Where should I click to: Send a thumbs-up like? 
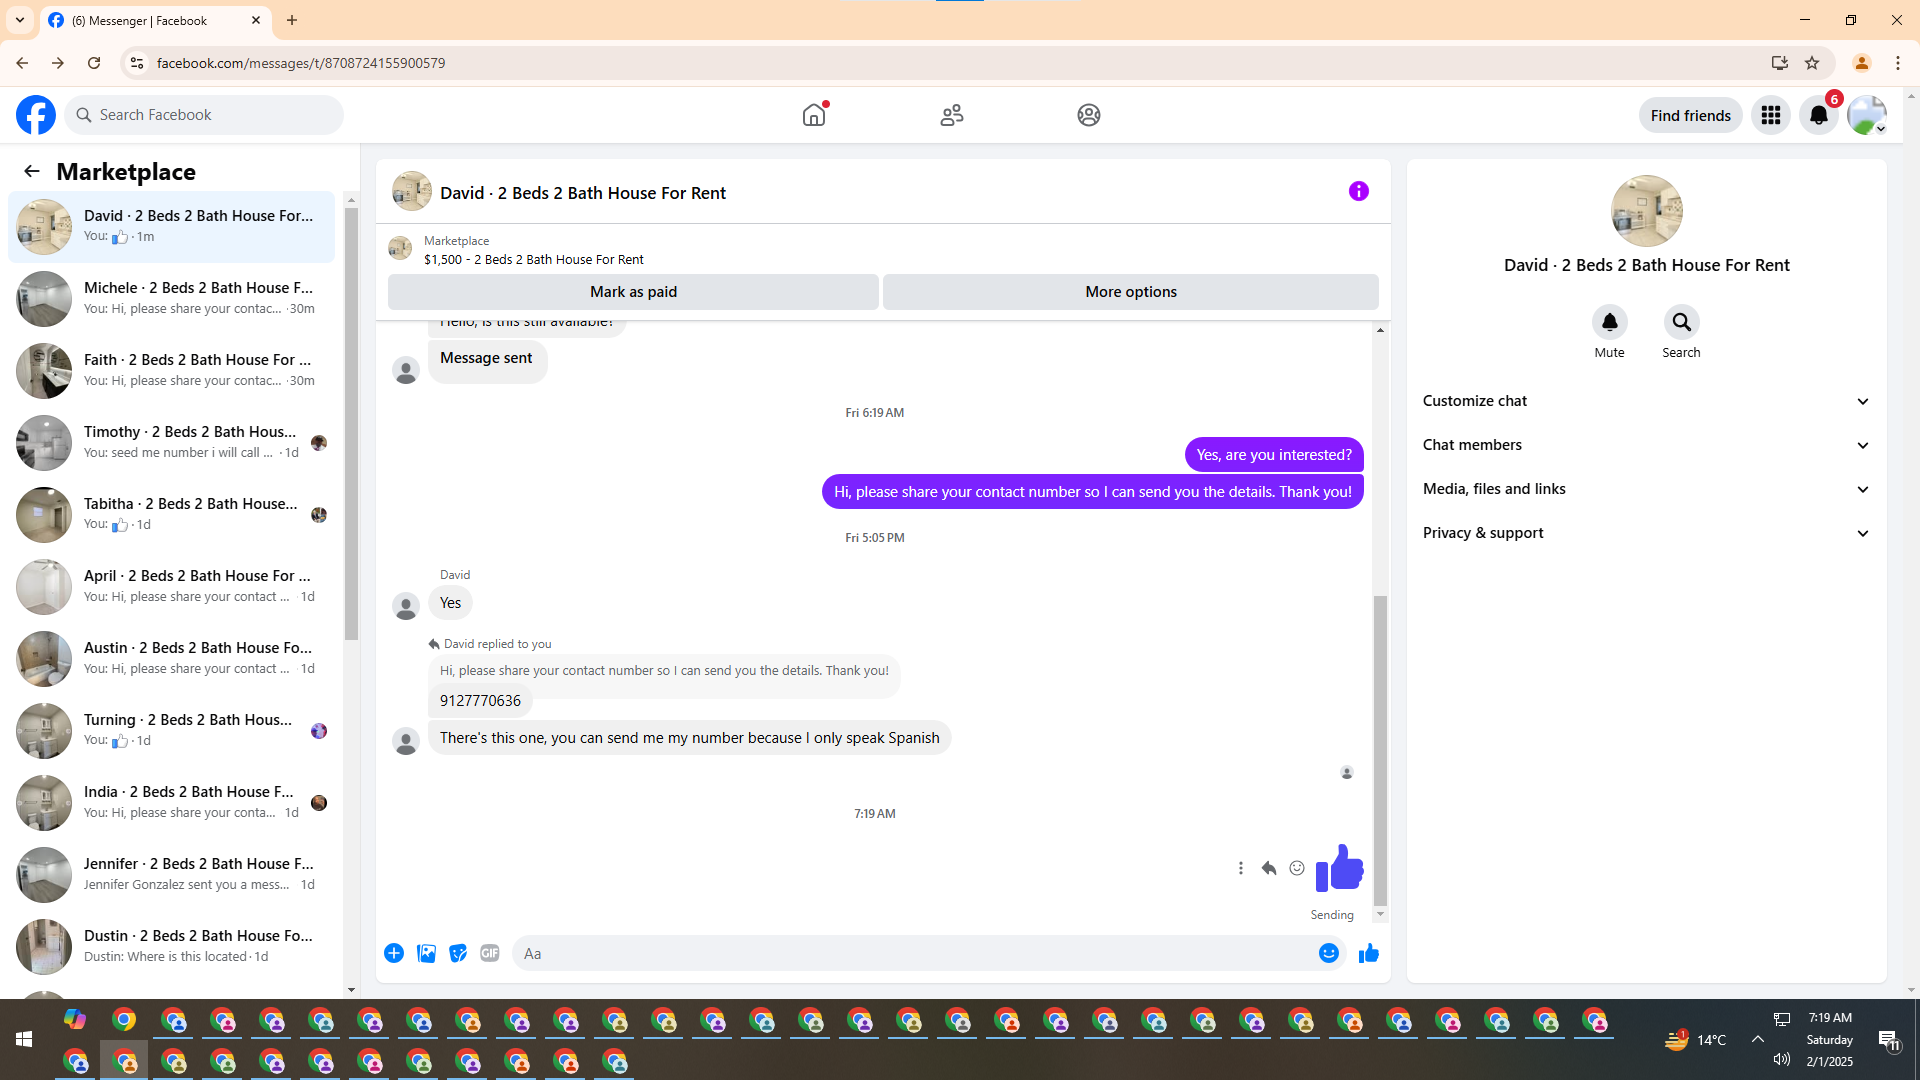point(1369,953)
